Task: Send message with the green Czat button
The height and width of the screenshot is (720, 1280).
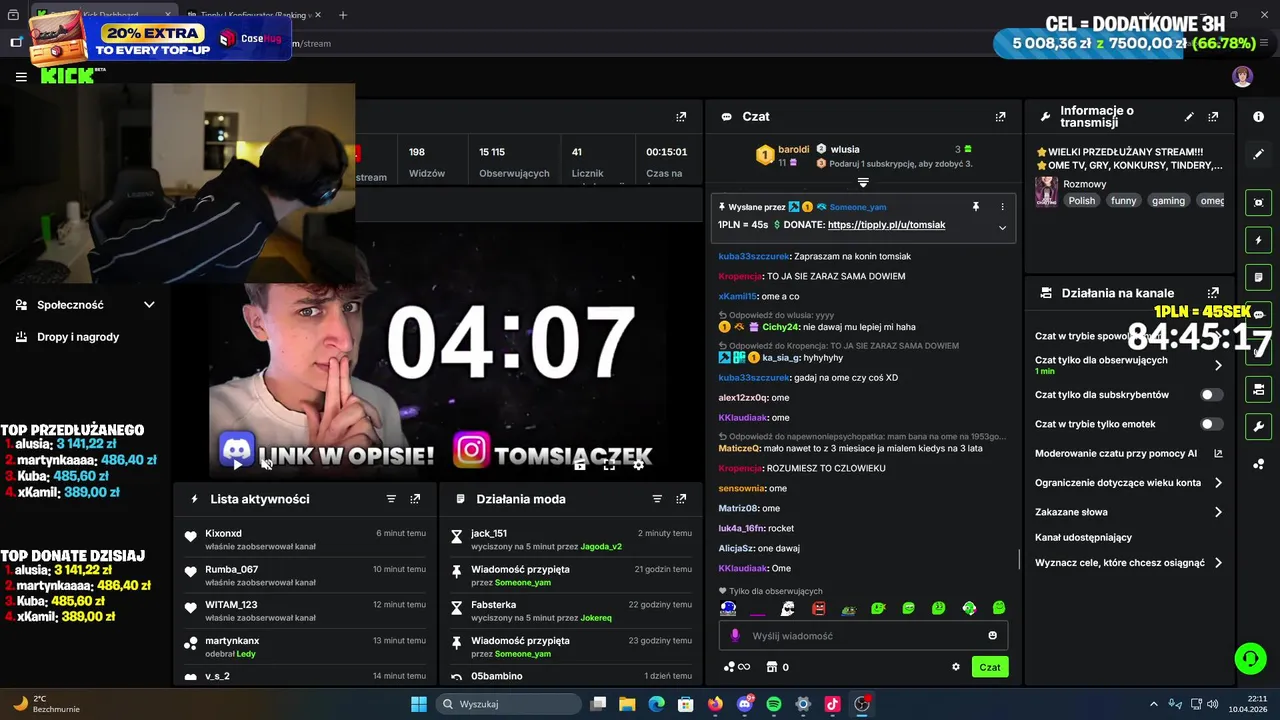Action: tap(990, 667)
